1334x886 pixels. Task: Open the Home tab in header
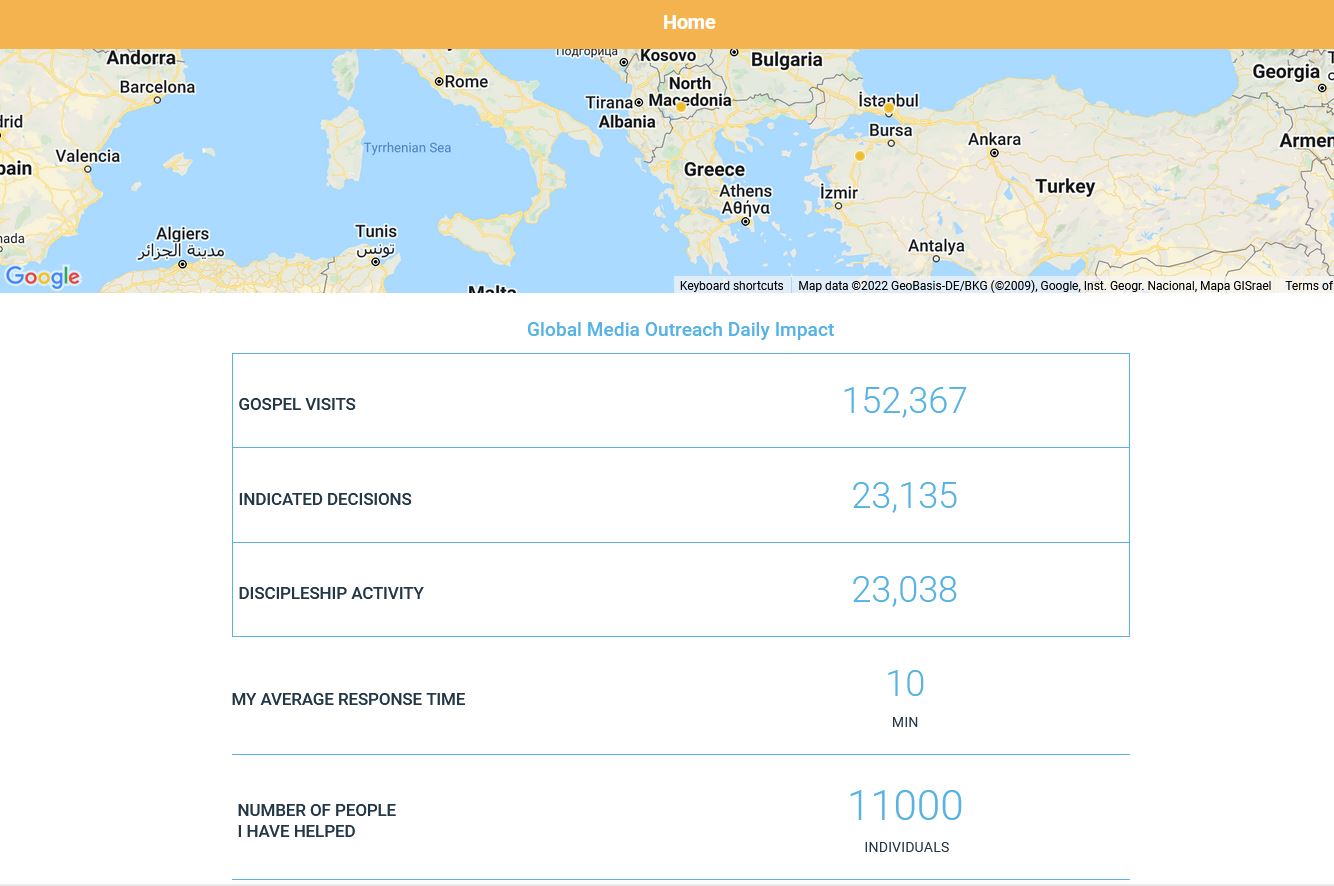tap(688, 22)
